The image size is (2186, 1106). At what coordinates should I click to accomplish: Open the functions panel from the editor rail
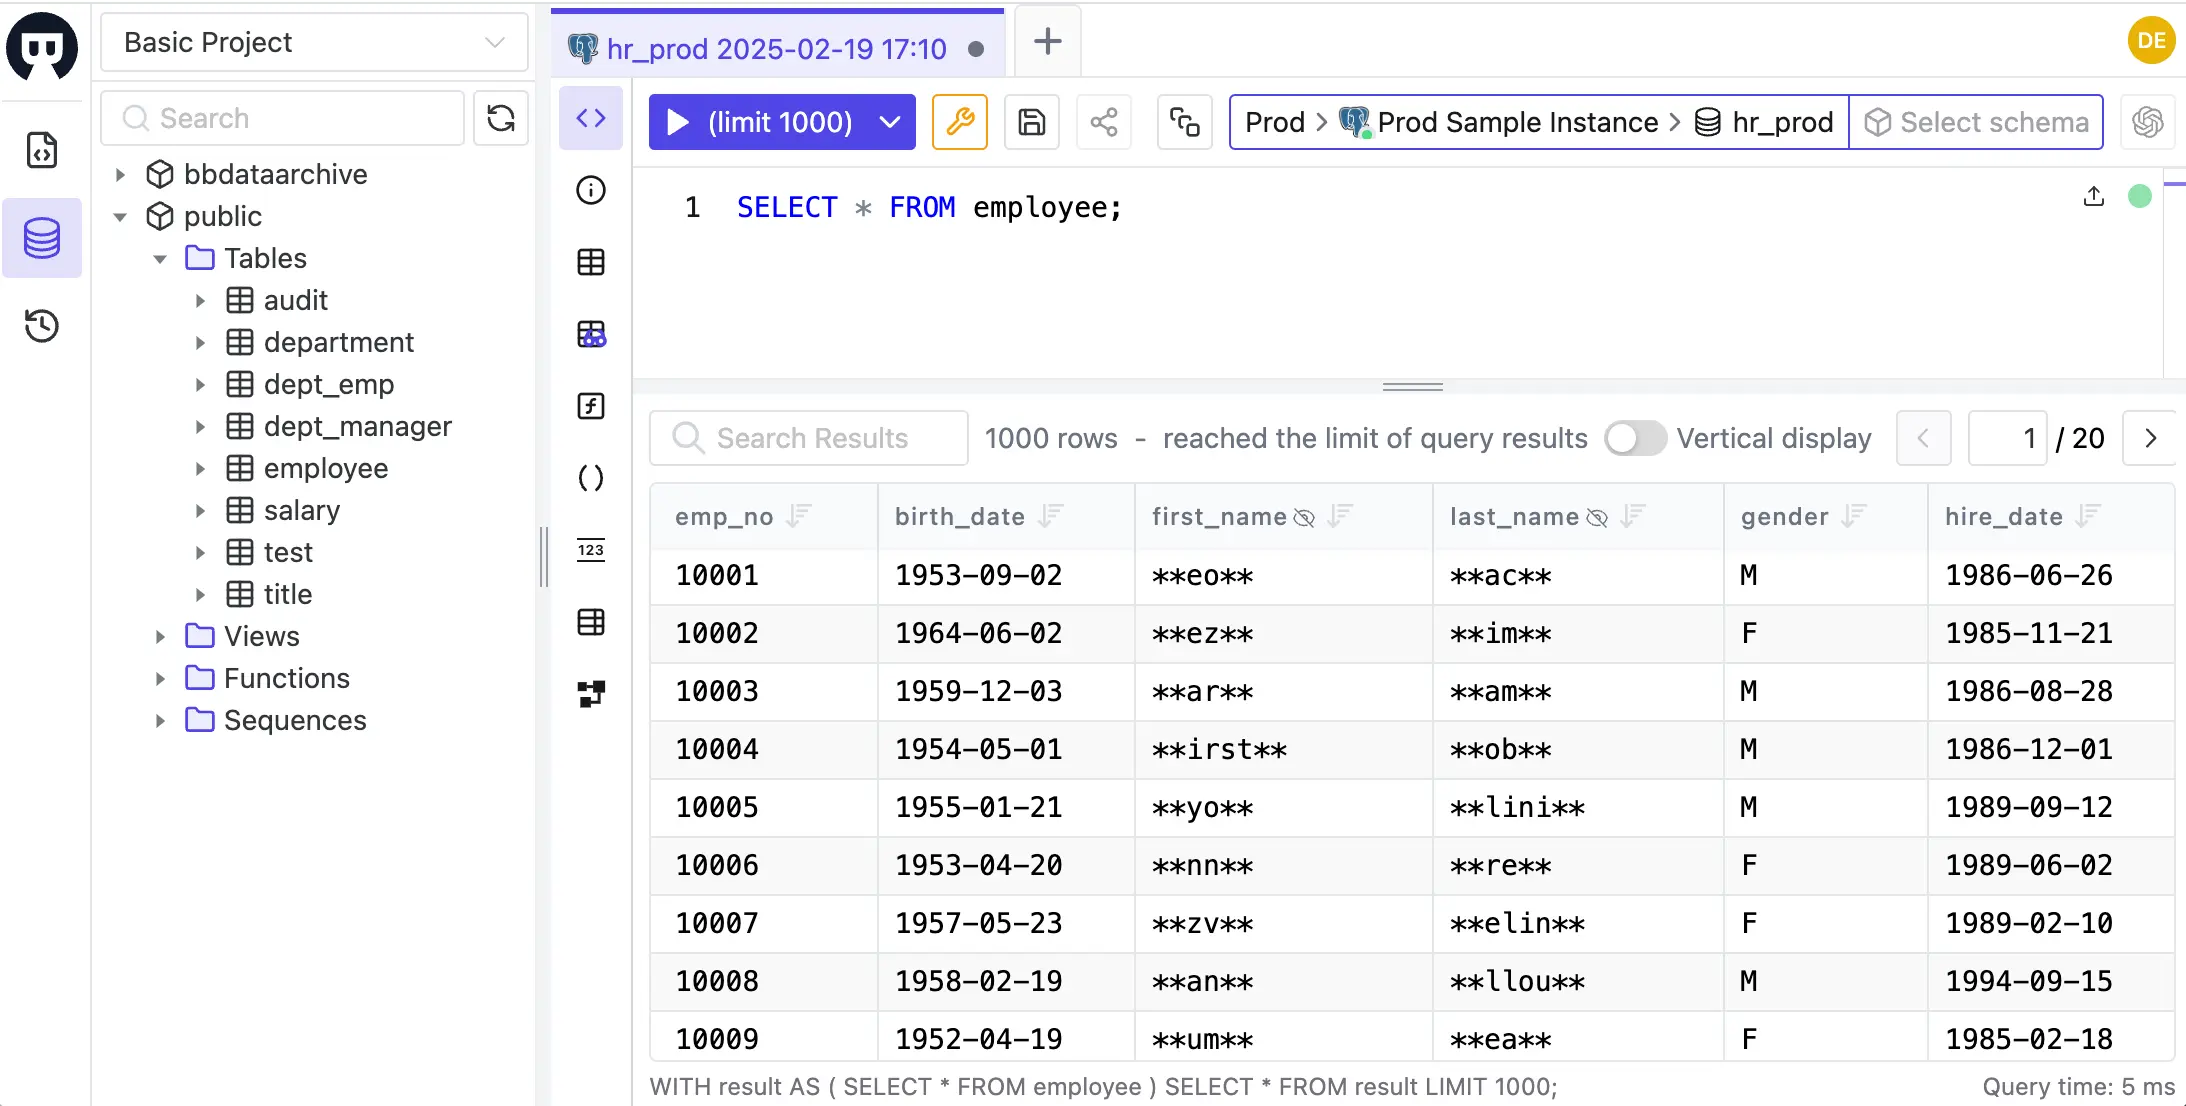[x=590, y=406]
